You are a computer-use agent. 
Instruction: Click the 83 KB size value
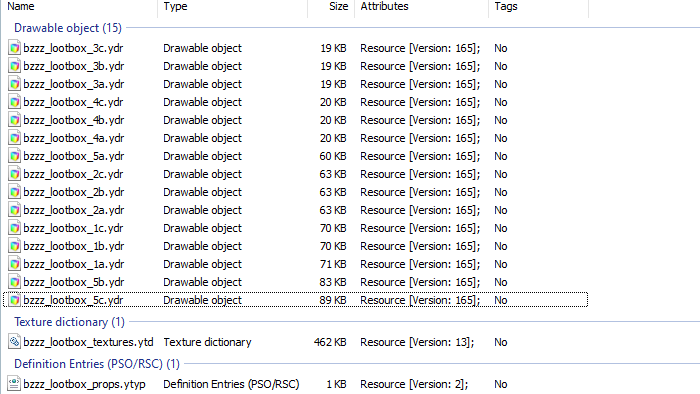[333, 282]
